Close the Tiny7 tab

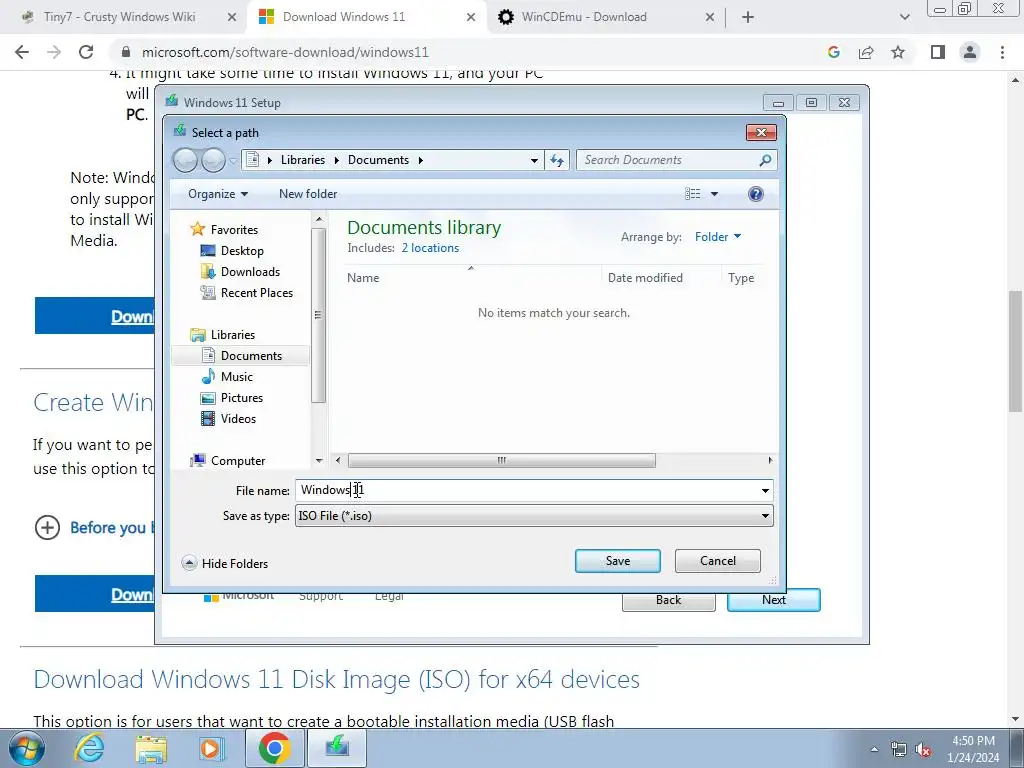[231, 18]
